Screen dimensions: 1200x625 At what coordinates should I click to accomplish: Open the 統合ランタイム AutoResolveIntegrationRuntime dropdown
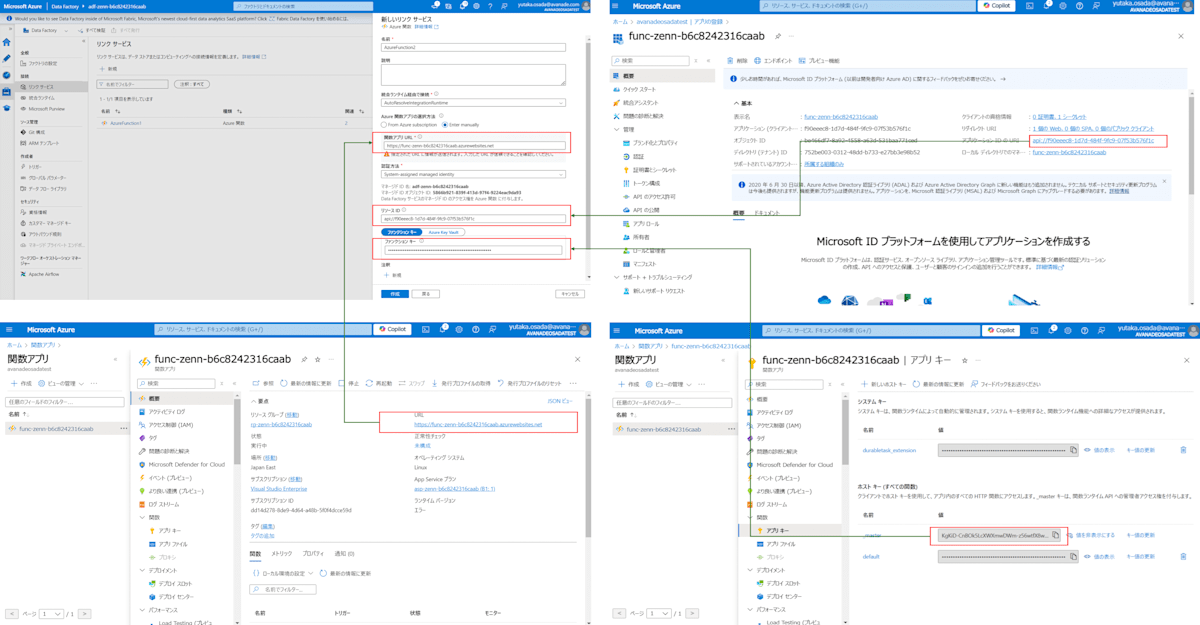[x=474, y=102]
